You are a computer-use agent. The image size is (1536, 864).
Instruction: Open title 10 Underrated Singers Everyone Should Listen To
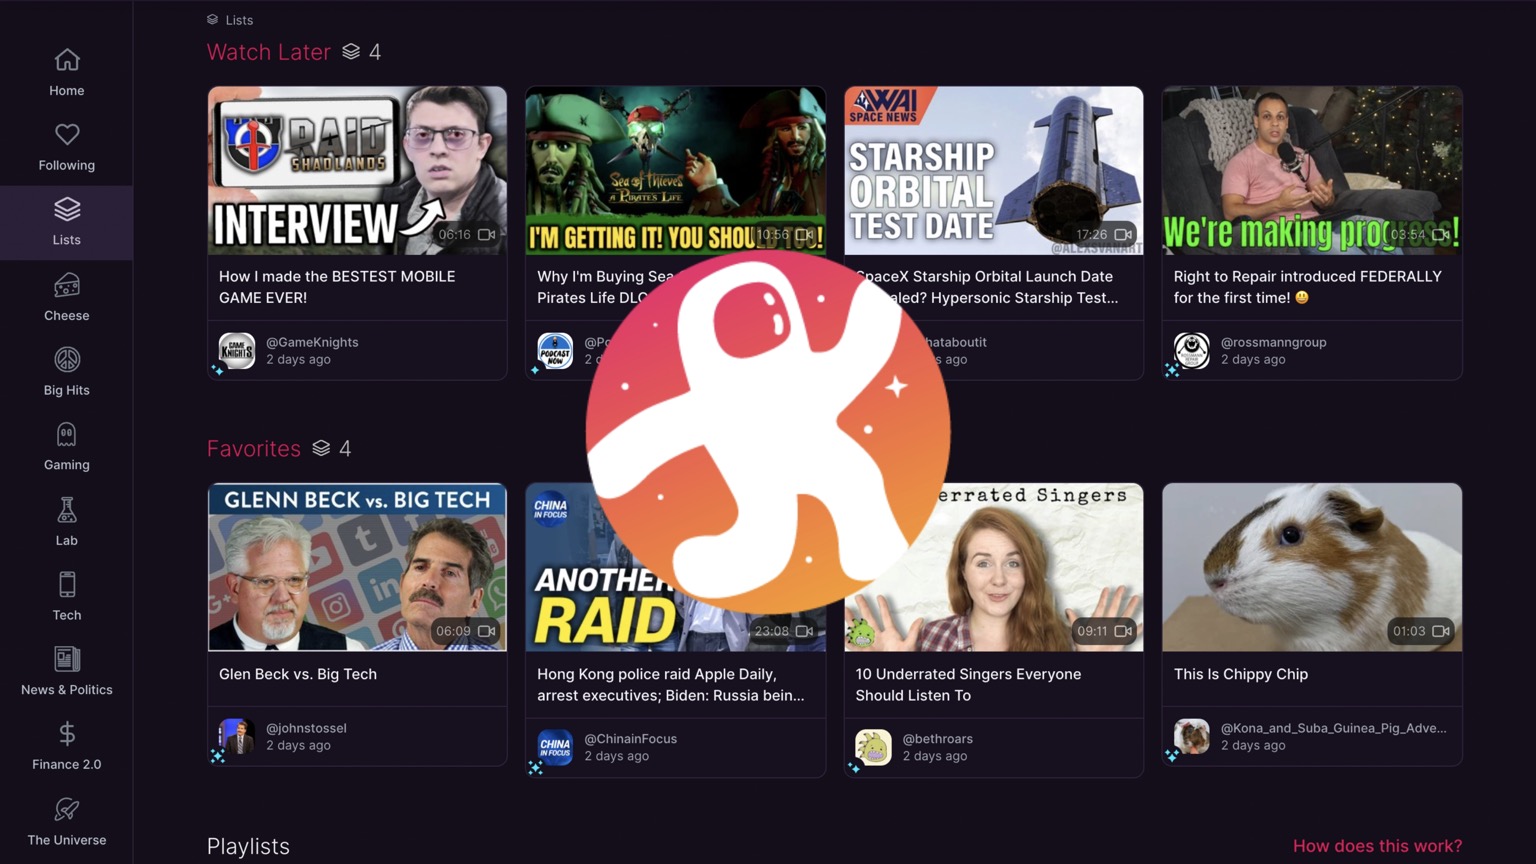click(x=968, y=685)
